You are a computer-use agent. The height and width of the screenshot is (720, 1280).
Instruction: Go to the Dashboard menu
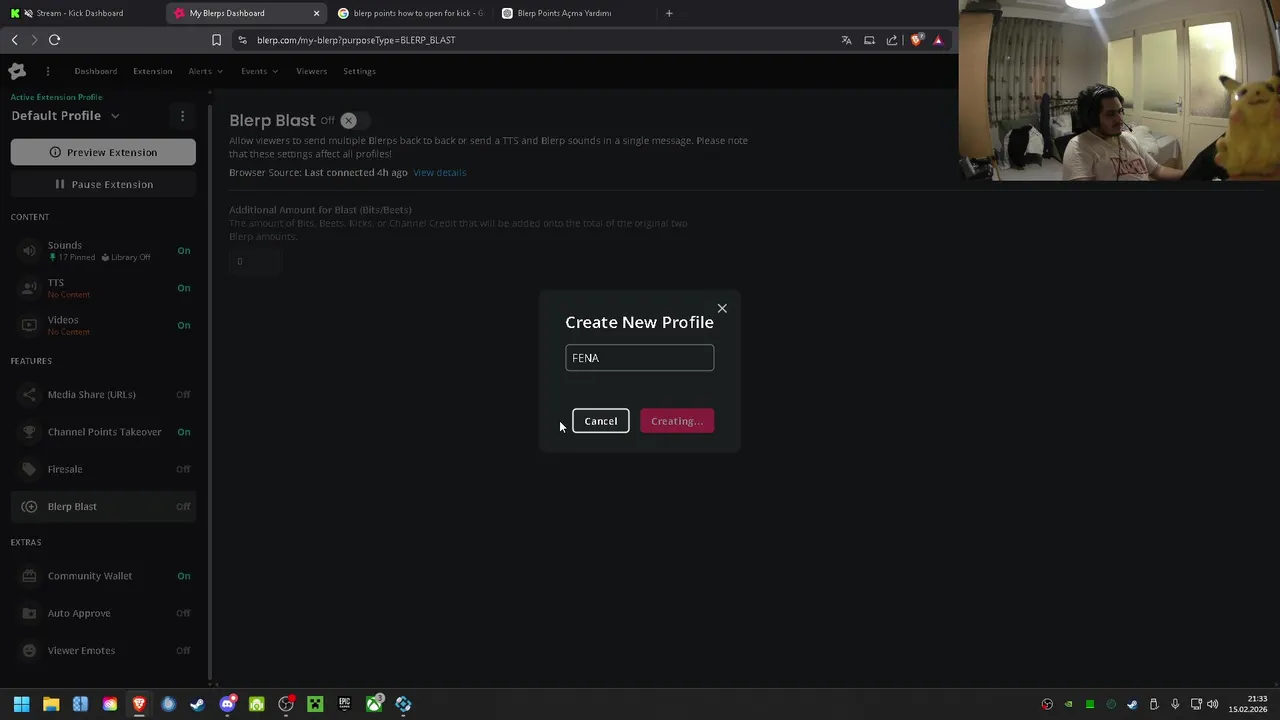click(95, 71)
